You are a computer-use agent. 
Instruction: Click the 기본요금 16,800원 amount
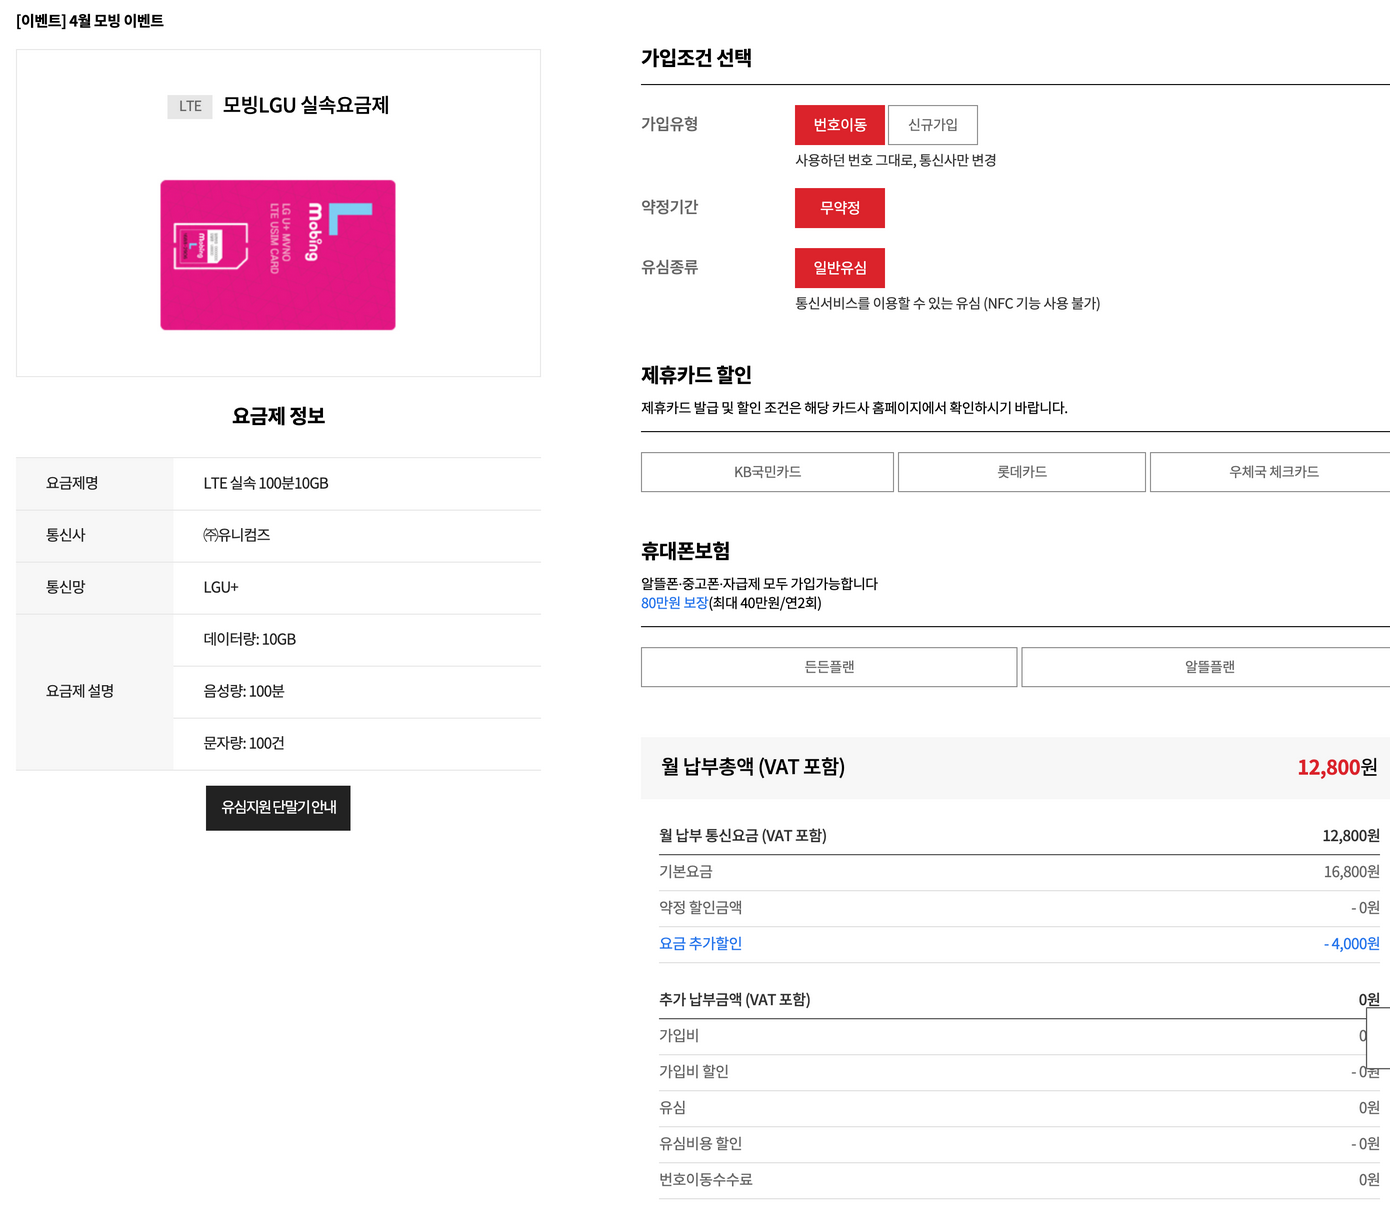(x=1351, y=872)
